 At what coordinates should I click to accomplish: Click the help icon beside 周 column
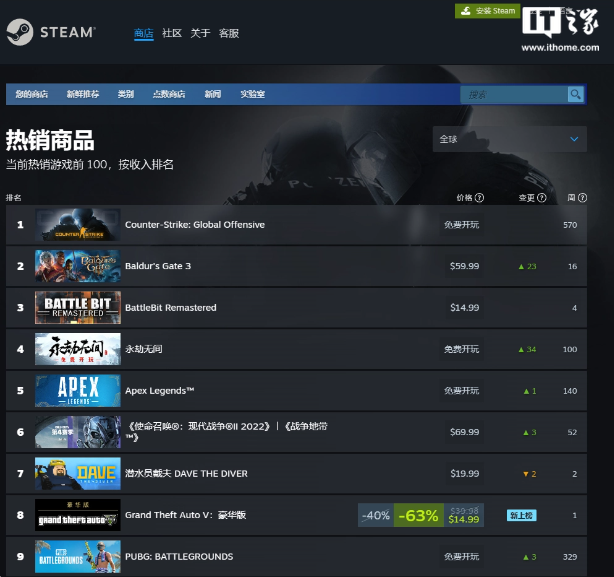[x=582, y=198]
